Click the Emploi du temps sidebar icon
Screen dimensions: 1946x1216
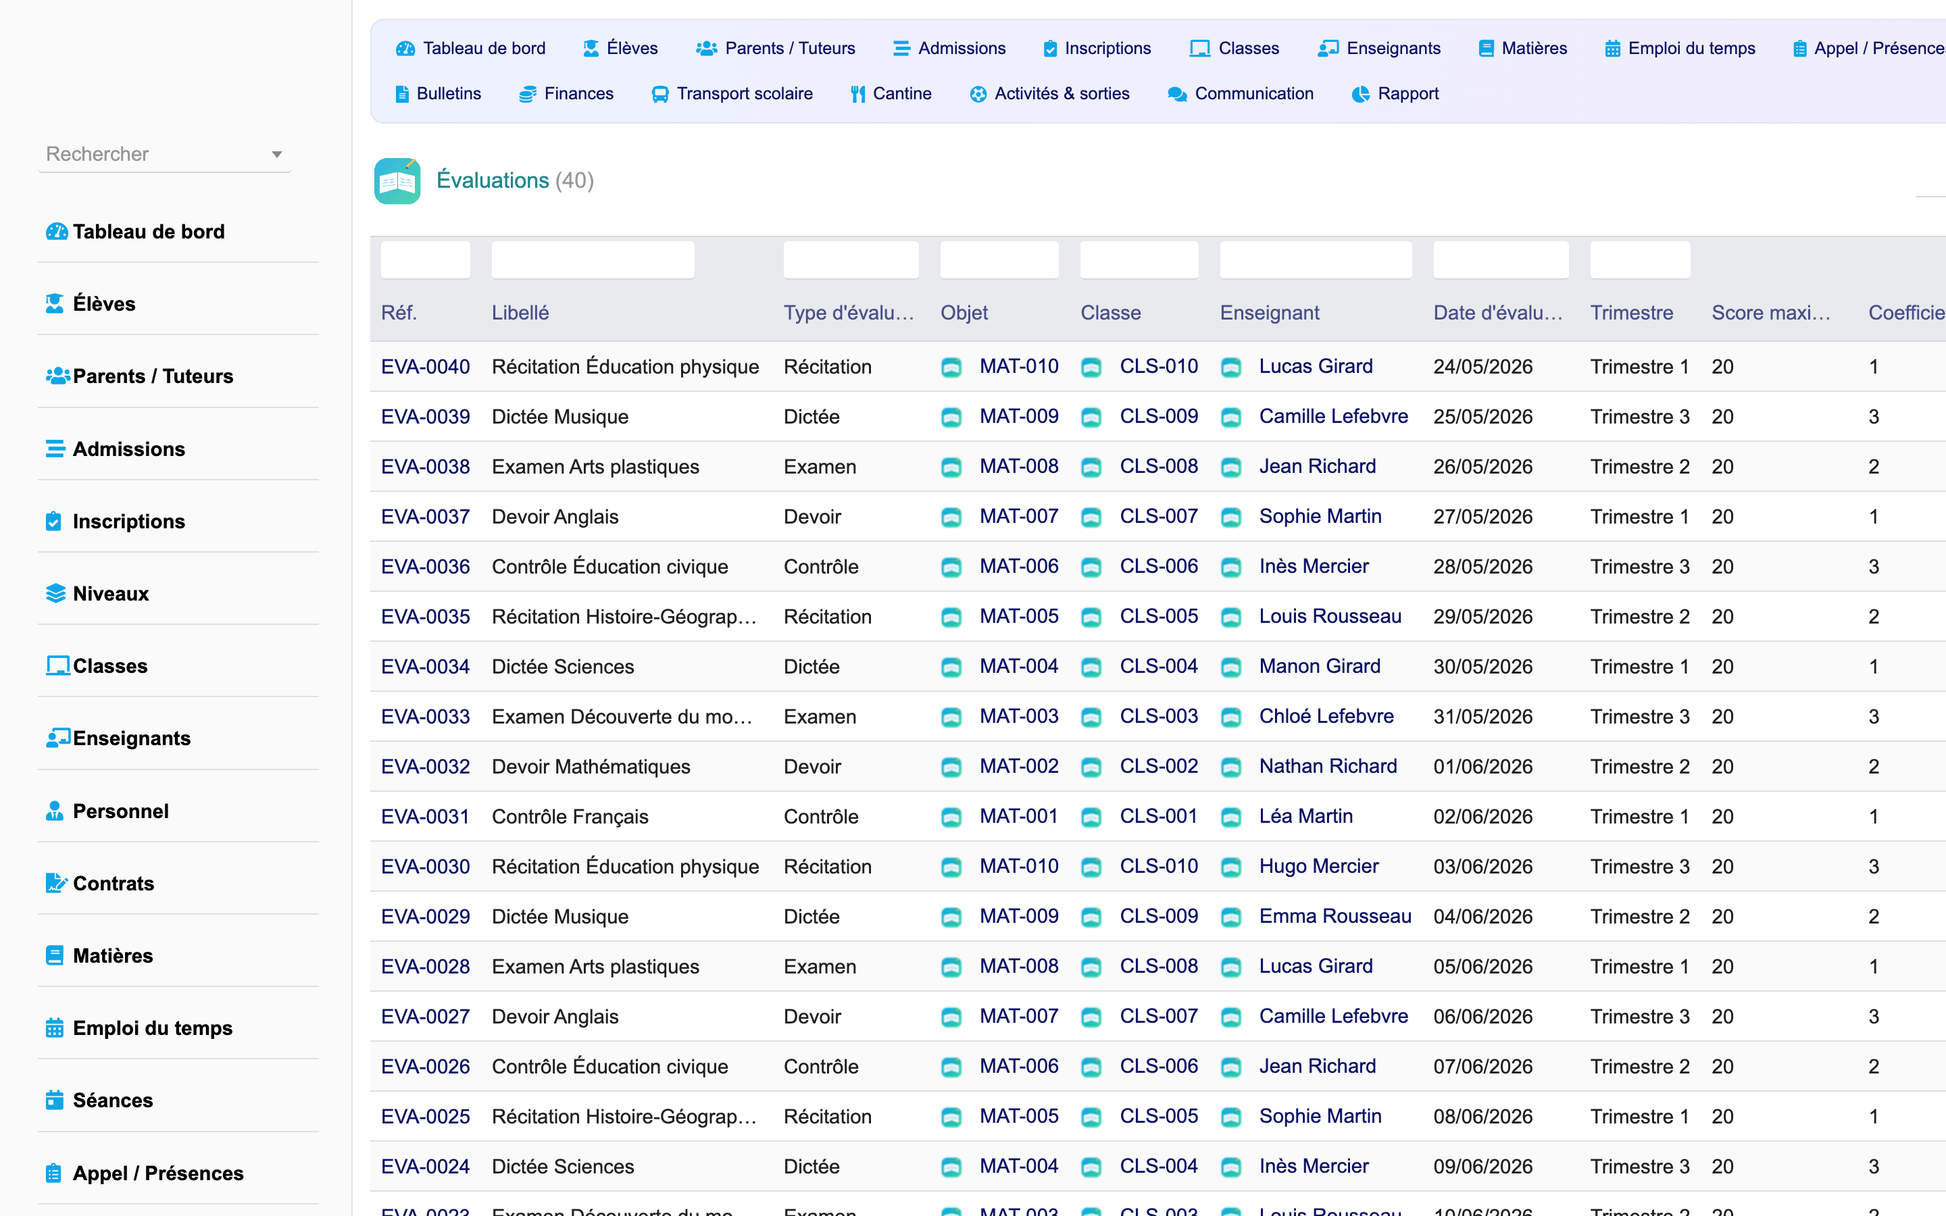tap(54, 1028)
